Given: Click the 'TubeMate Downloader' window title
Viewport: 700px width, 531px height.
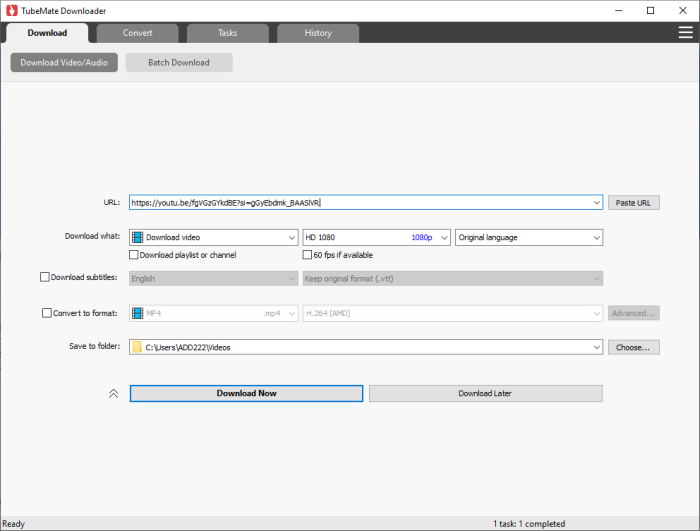Looking at the screenshot, I should pos(63,11).
